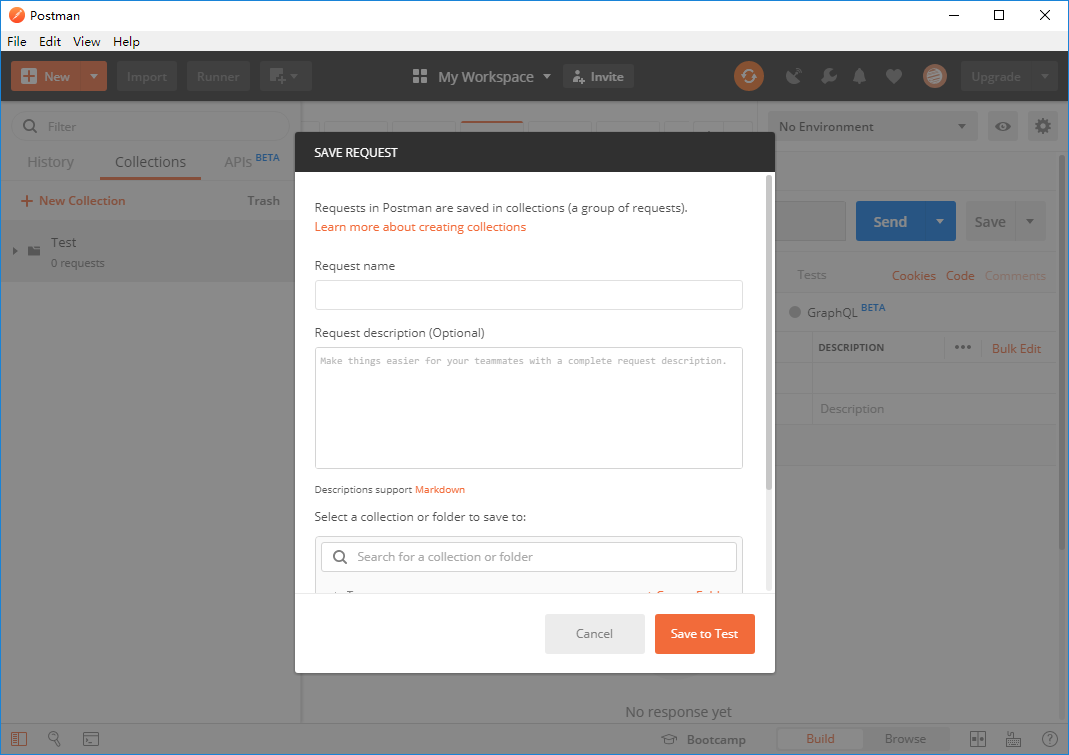Click the sync status icon
Viewport: 1069px width, 755px height.
pyautogui.click(x=749, y=76)
